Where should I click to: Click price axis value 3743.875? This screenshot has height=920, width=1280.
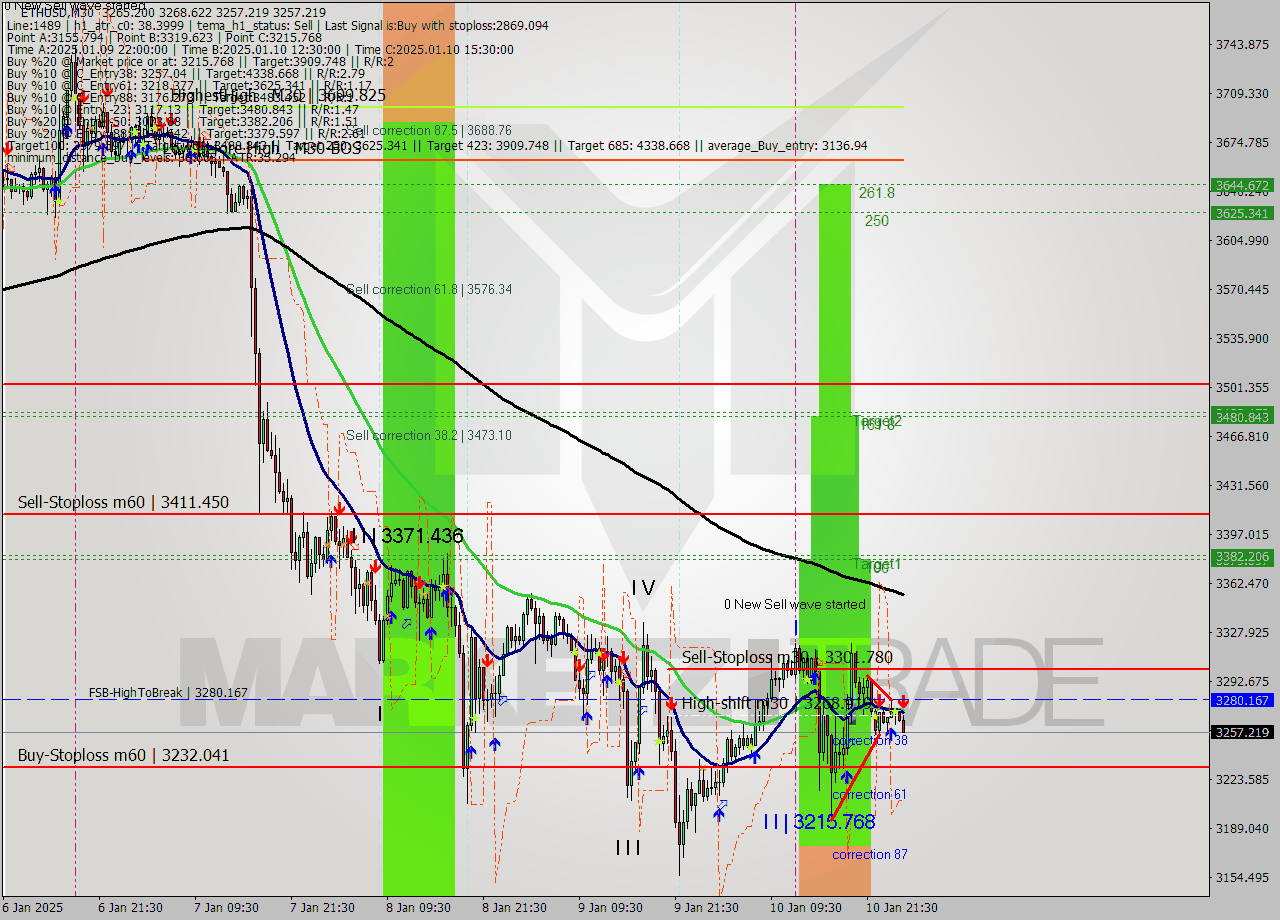click(x=1242, y=44)
